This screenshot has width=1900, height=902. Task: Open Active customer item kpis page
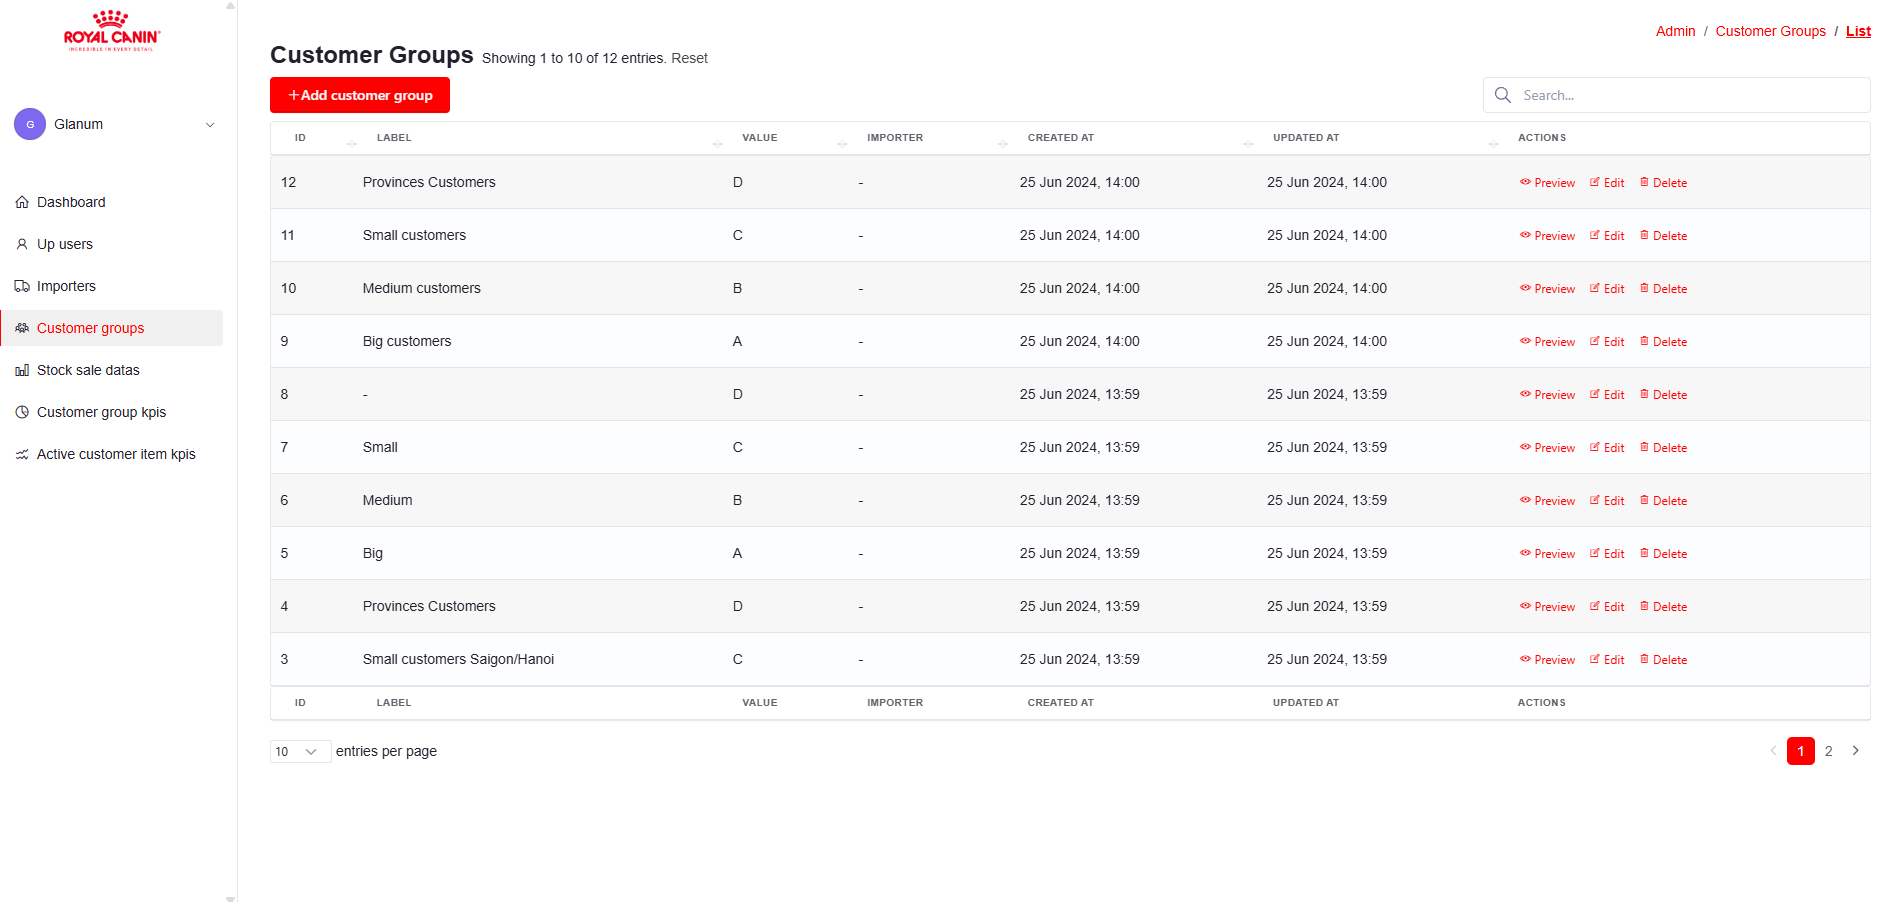point(116,454)
